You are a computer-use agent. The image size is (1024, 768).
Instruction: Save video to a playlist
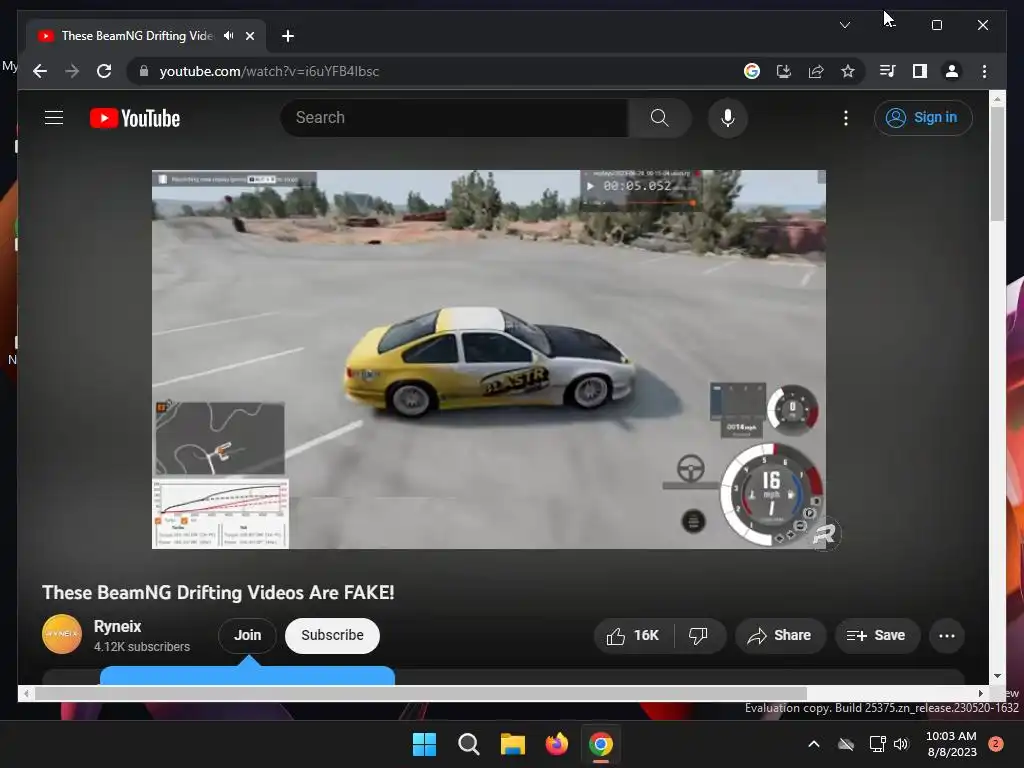click(877, 635)
